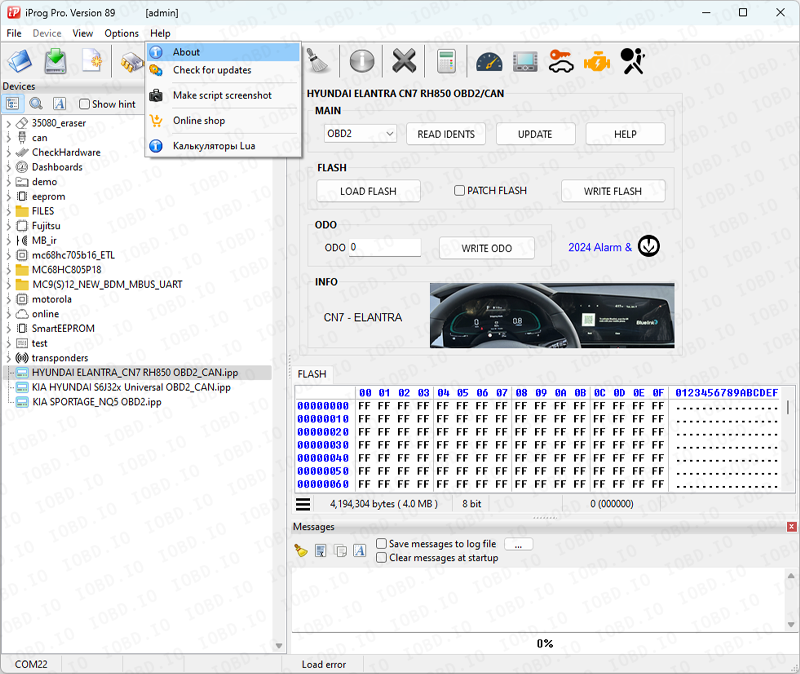
Task: Select Калькуляторы Lua menu item
Action: point(223,146)
